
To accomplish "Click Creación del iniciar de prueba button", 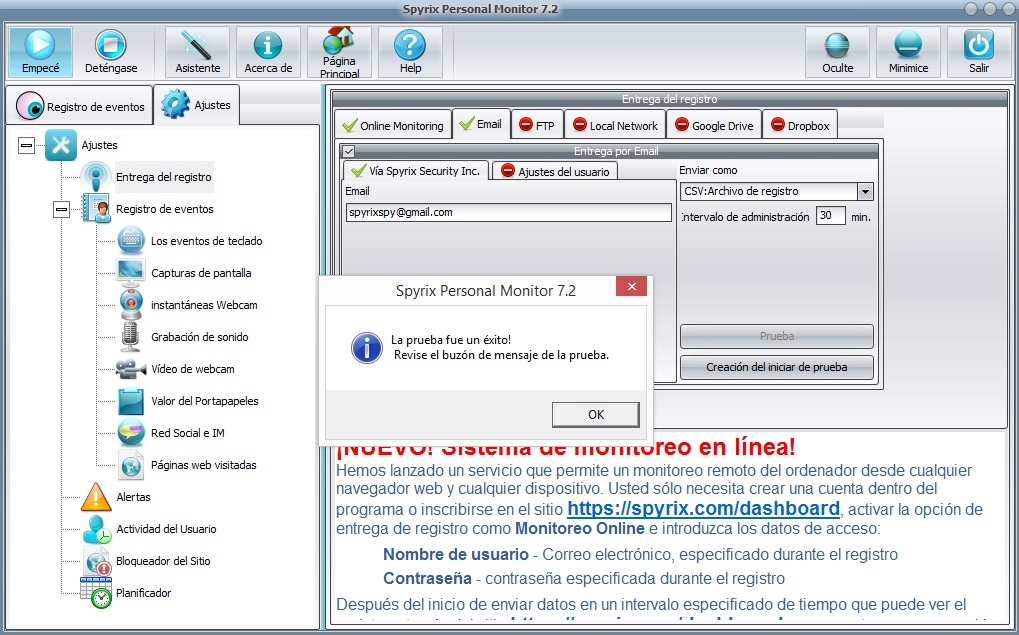I will point(777,367).
